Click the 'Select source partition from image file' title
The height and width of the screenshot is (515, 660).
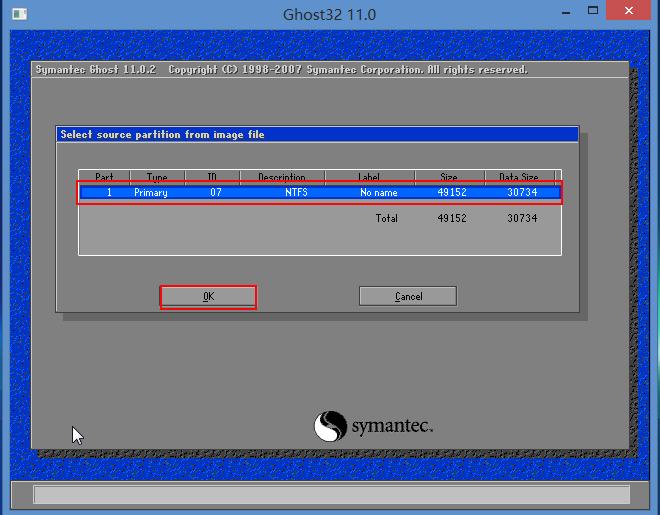pos(162,135)
